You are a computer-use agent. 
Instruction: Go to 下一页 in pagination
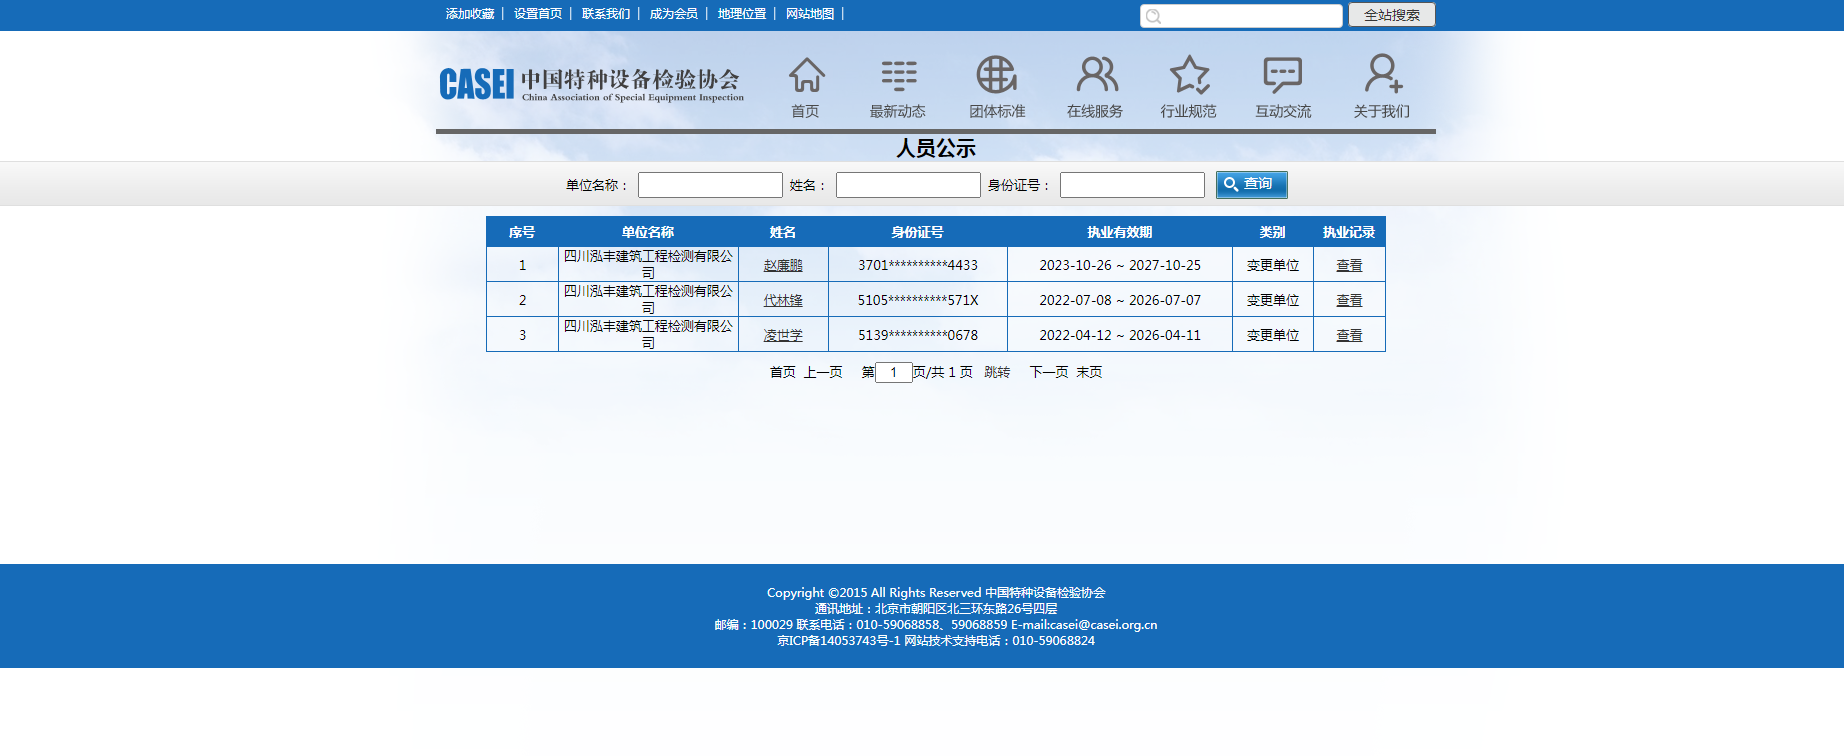[1049, 372]
